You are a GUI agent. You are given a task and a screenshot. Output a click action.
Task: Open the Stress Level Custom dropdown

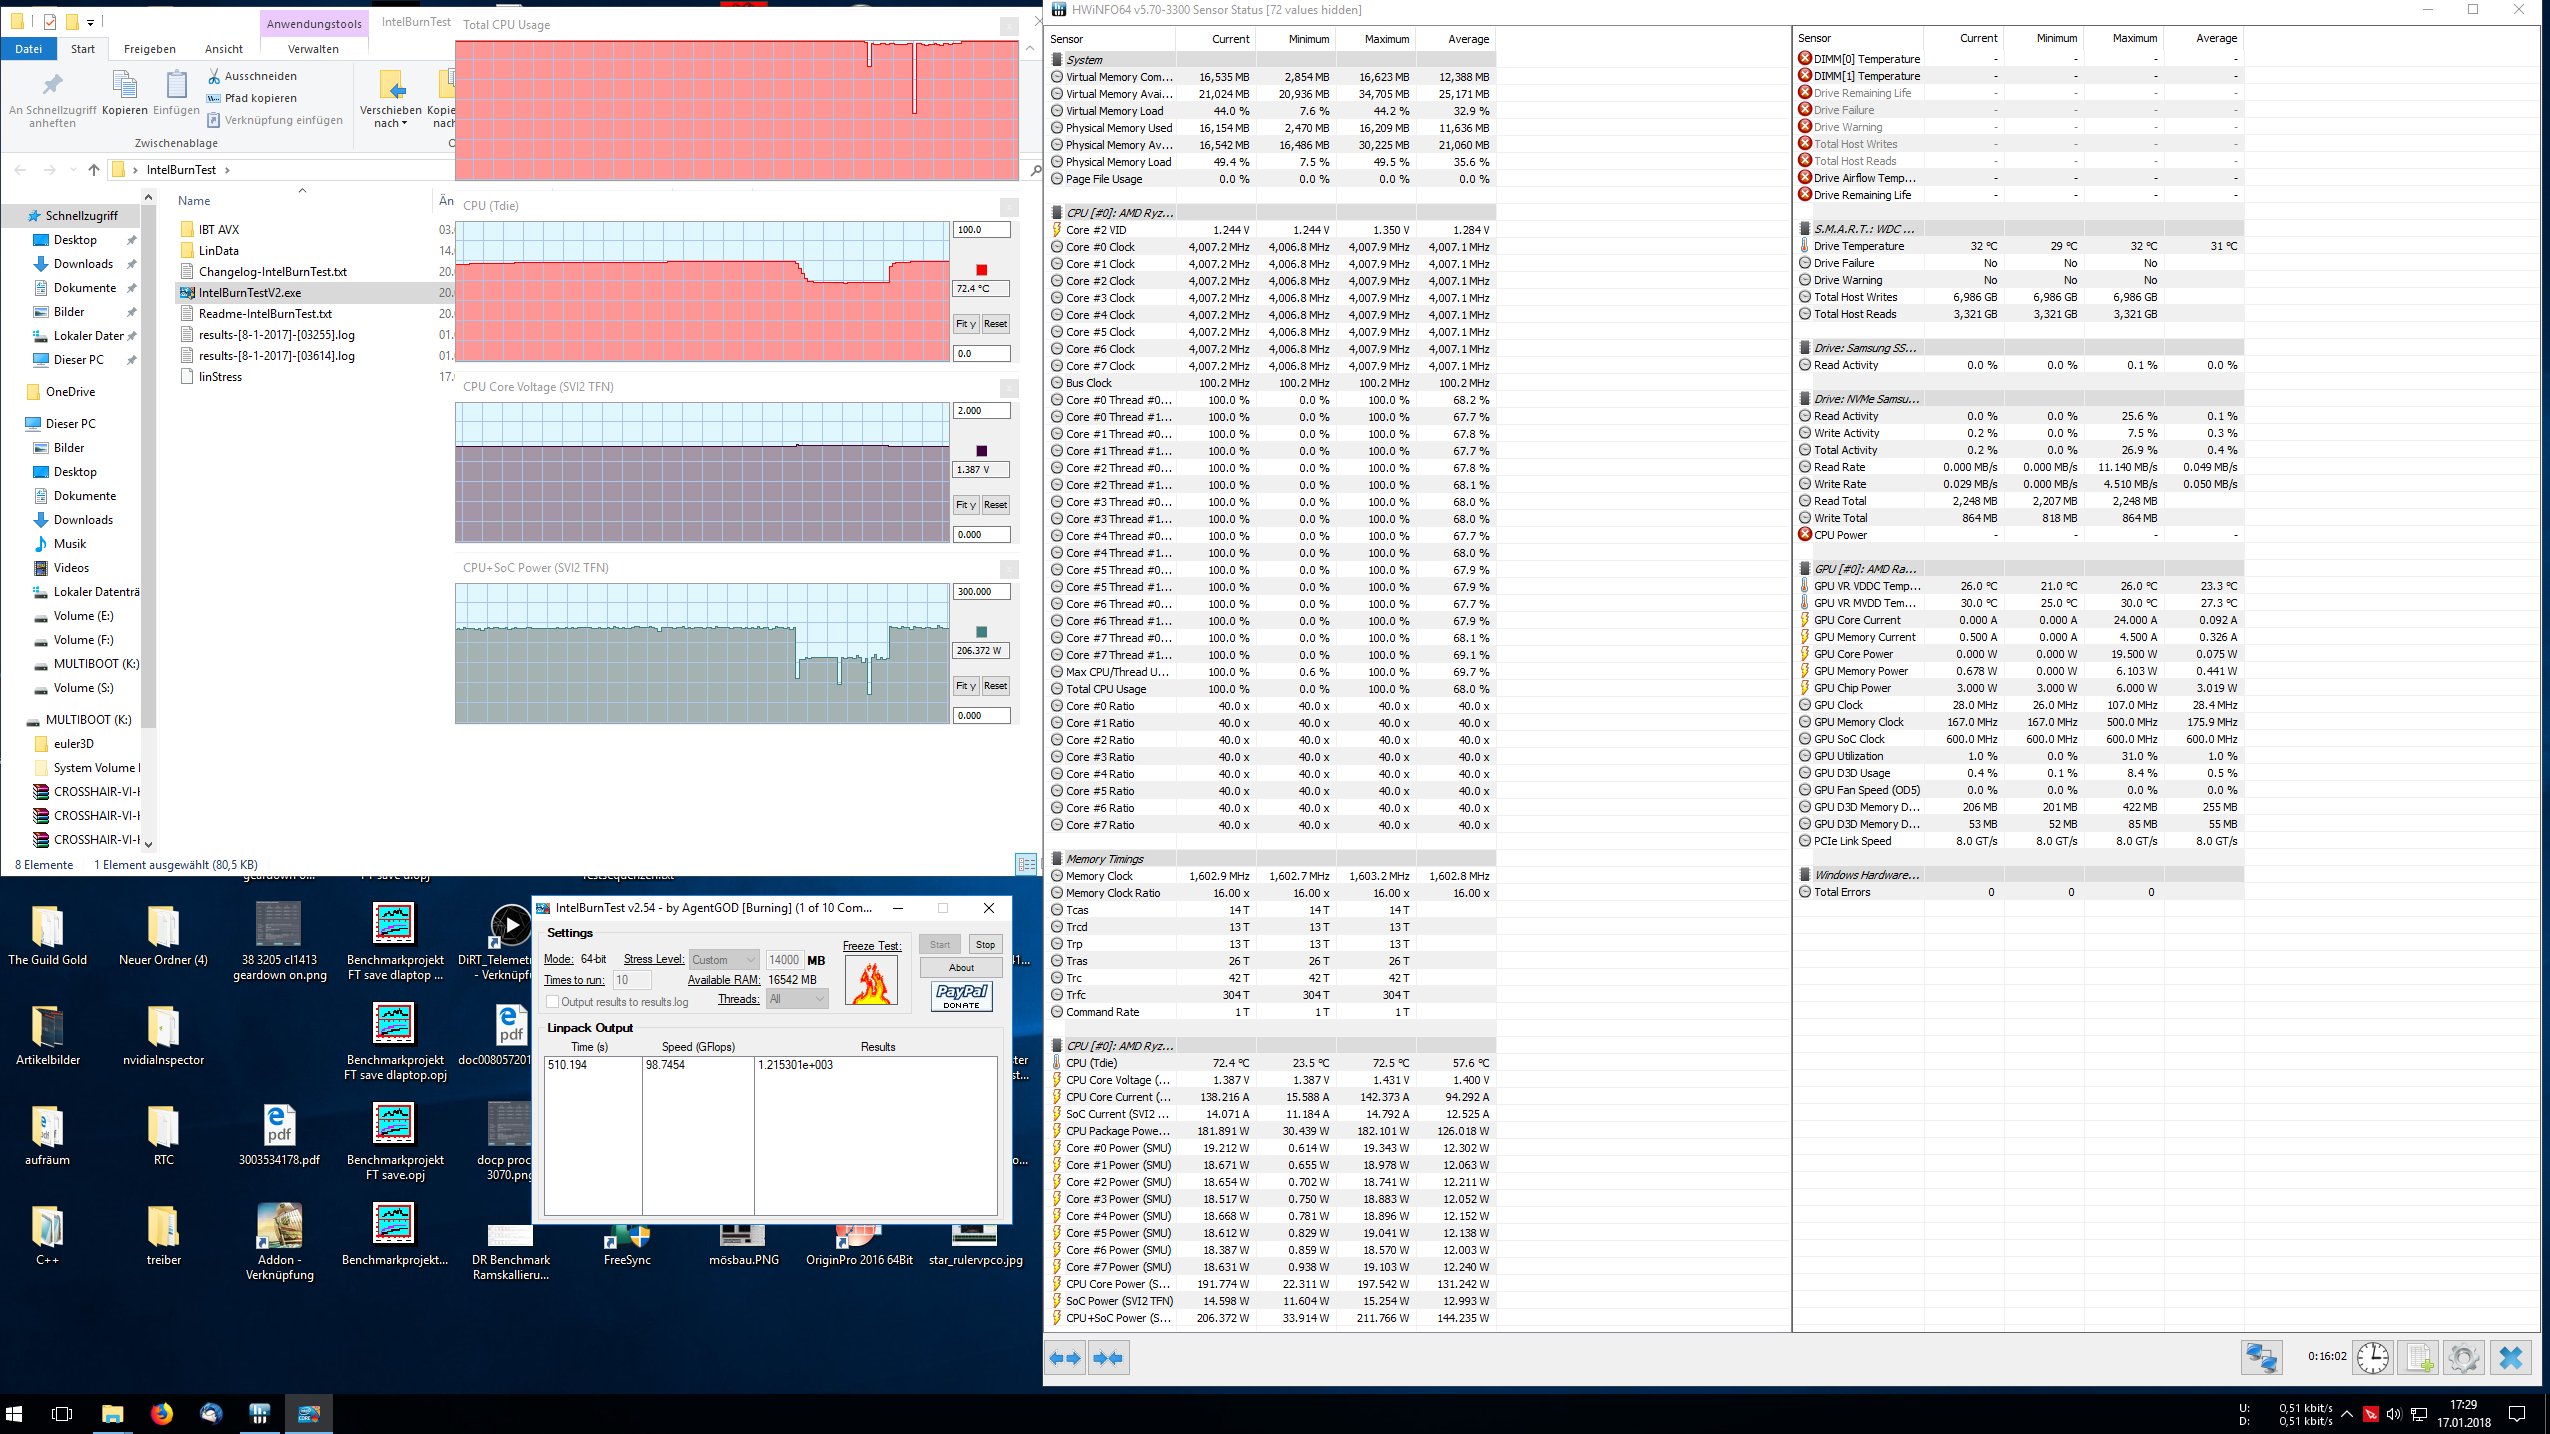pyautogui.click(x=724, y=960)
